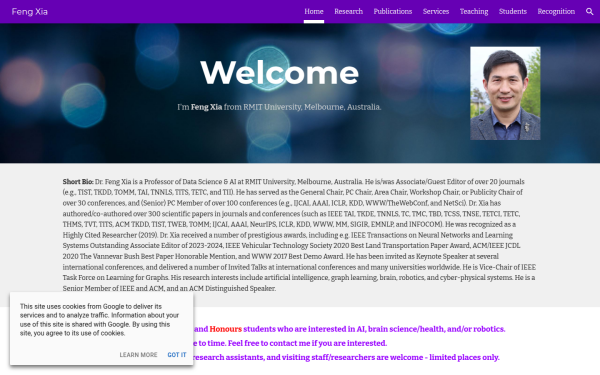This screenshot has width=600, height=375.
Task: Click the Welcome heading
Action: 279,73
